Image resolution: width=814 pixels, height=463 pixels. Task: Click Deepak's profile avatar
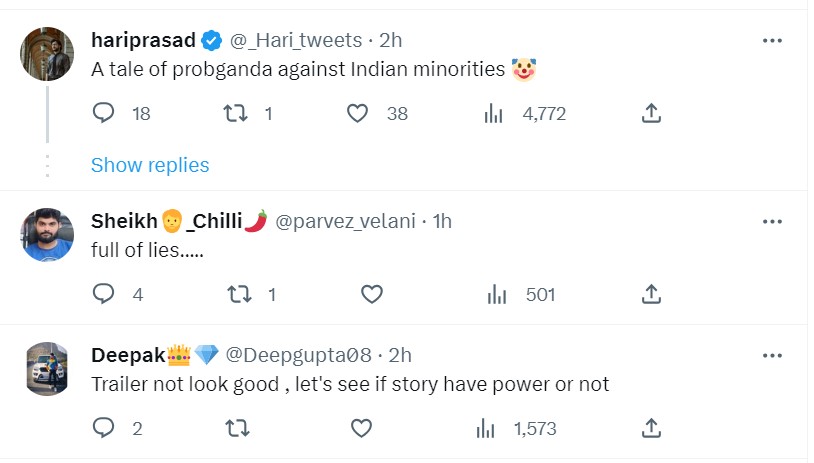(46, 369)
